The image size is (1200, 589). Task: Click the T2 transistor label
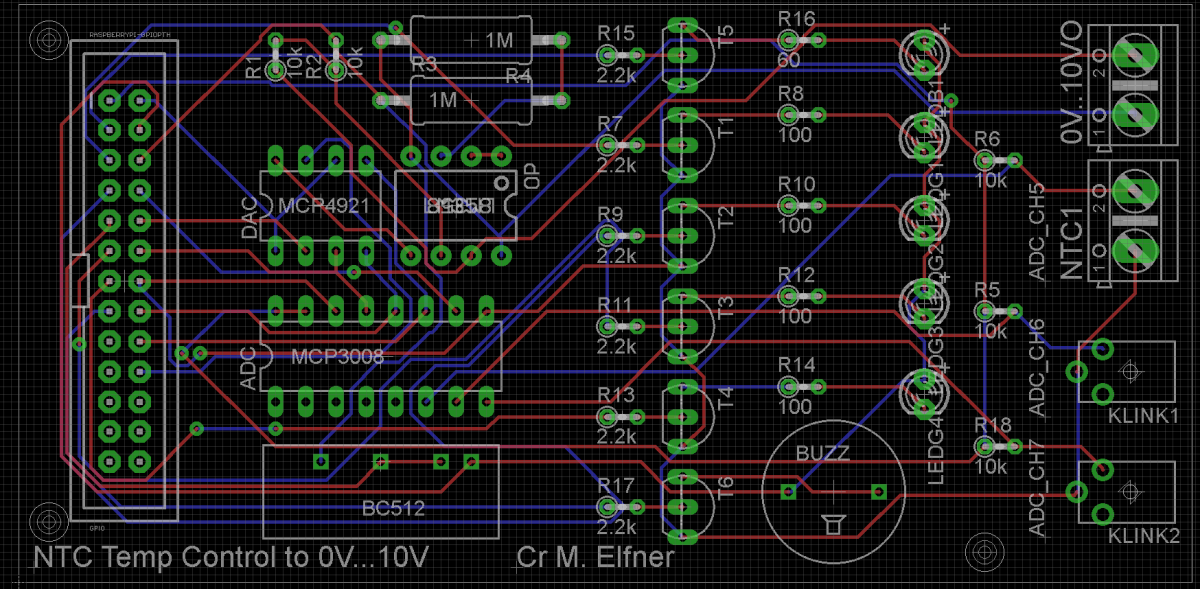tap(727, 217)
